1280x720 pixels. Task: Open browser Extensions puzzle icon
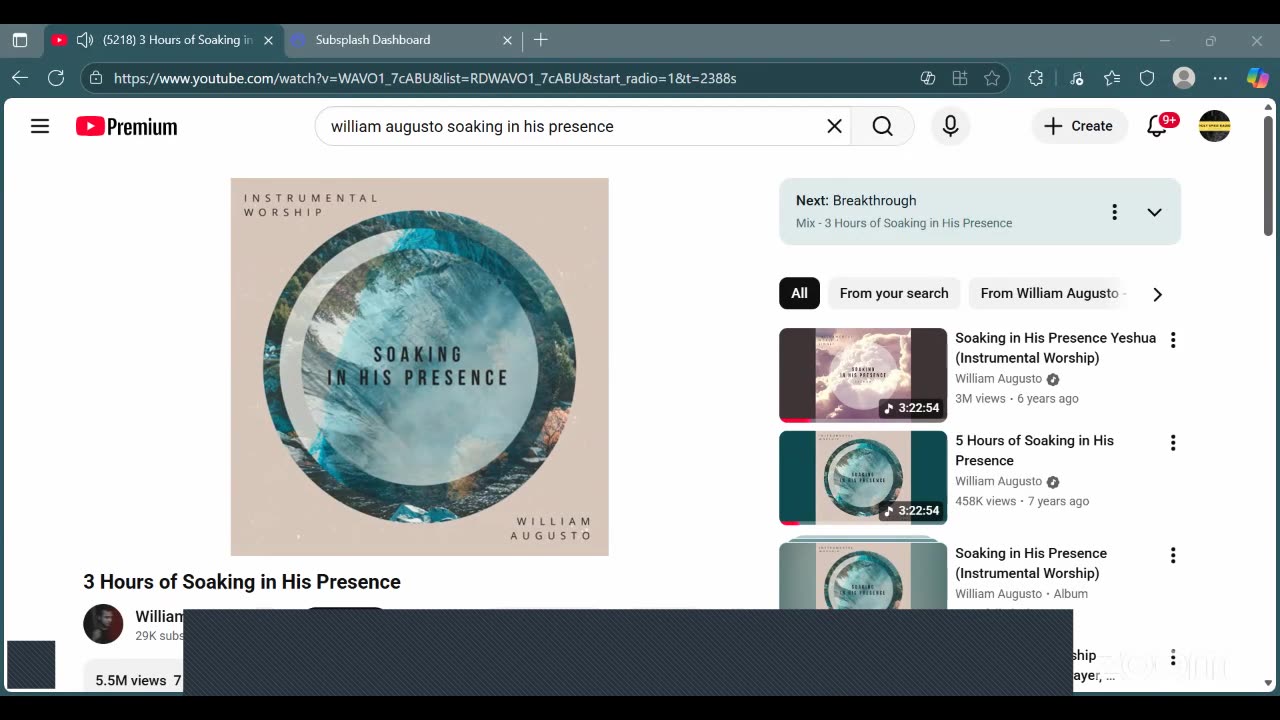point(1036,78)
